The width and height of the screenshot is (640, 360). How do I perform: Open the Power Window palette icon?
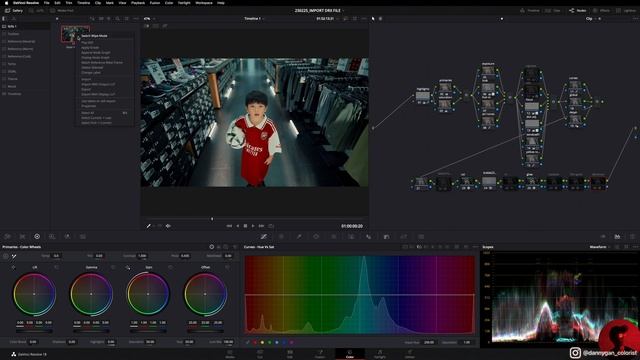tap(316, 236)
